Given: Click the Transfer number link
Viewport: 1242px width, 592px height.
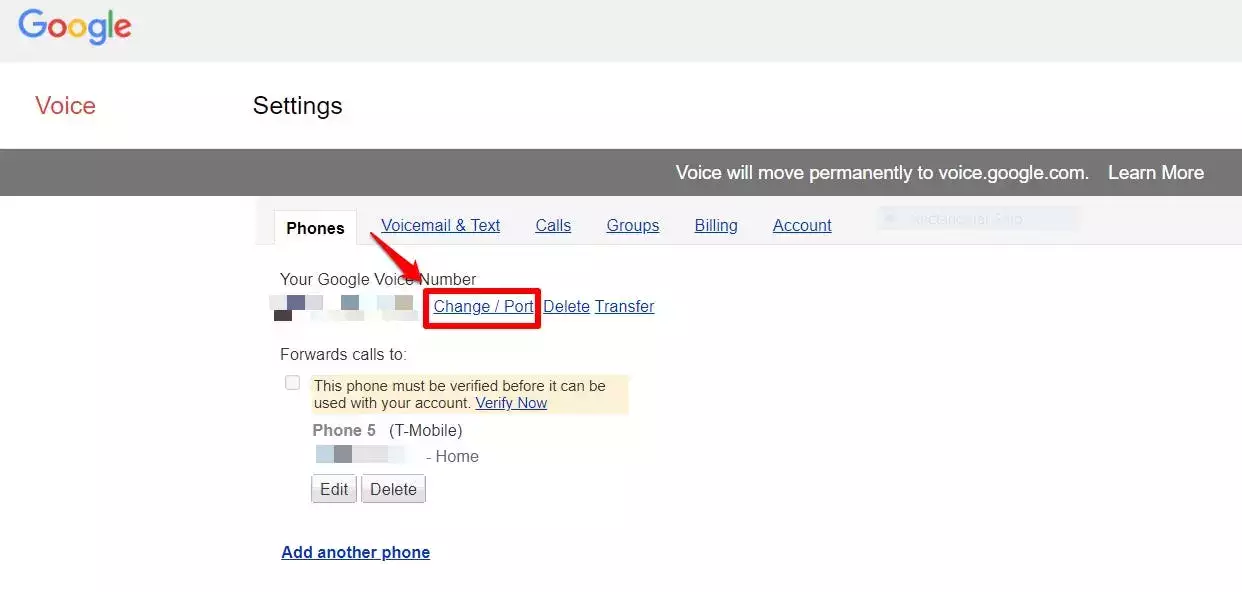Looking at the screenshot, I should (x=625, y=306).
